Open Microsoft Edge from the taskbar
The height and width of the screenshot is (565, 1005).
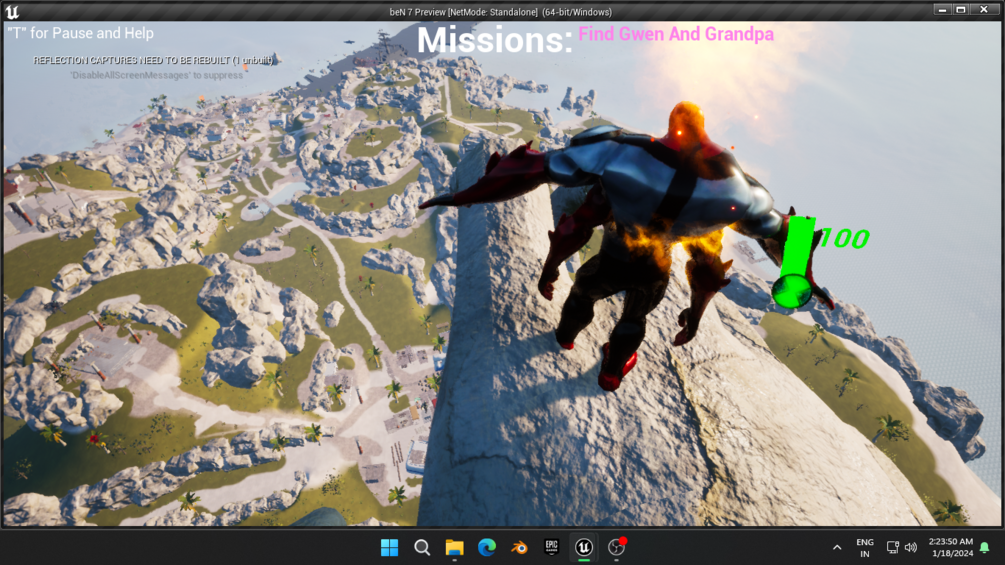(487, 548)
